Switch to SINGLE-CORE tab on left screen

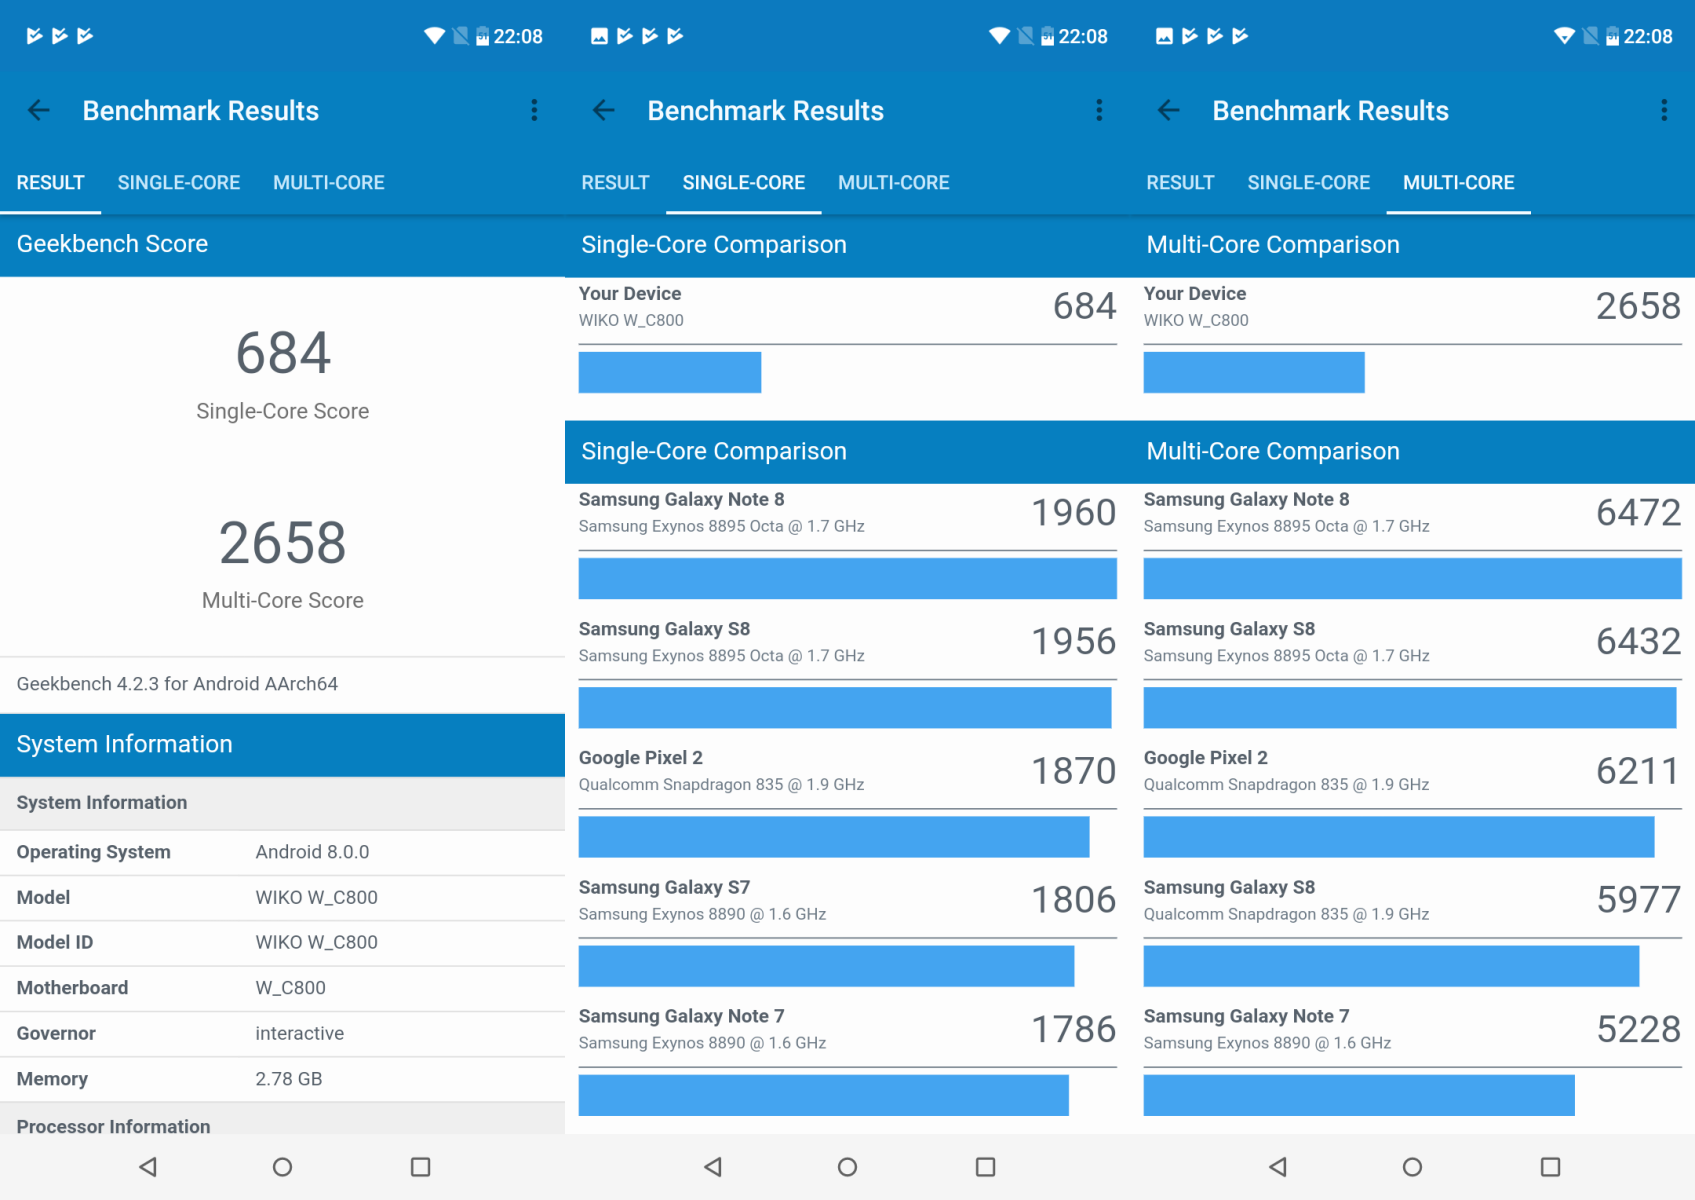[179, 183]
